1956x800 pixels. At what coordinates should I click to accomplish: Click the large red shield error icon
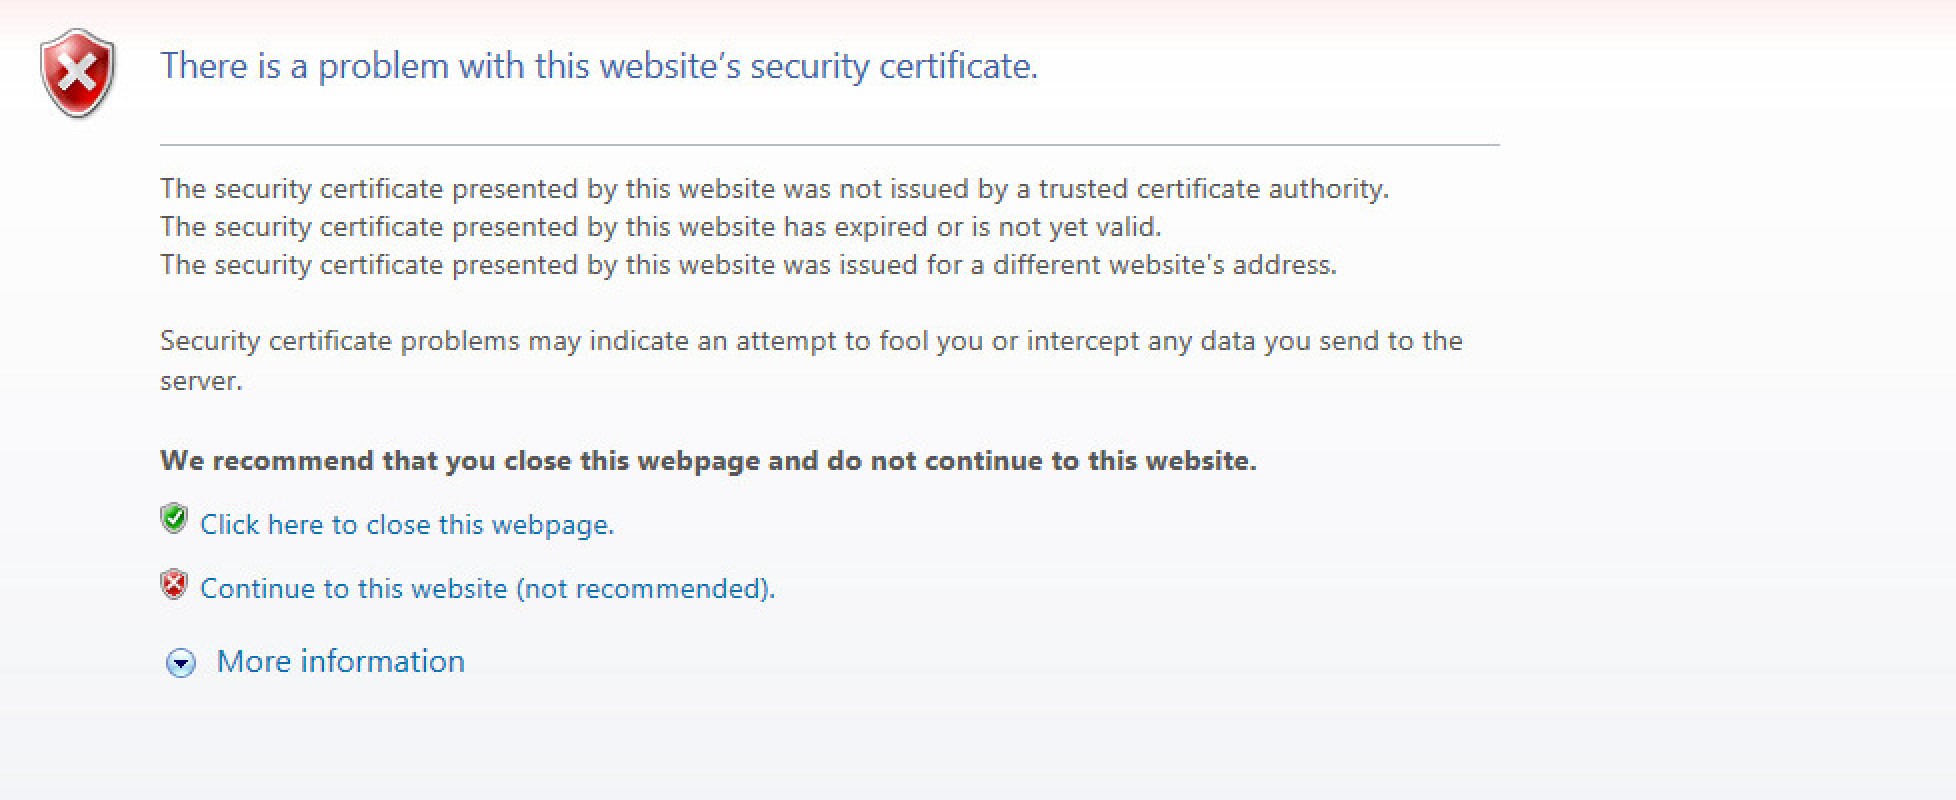tap(78, 73)
